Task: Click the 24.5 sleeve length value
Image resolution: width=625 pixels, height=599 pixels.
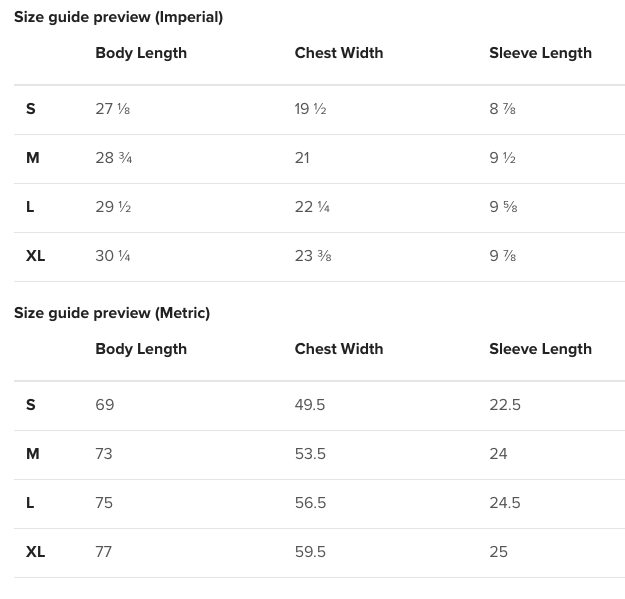Action: coord(505,503)
